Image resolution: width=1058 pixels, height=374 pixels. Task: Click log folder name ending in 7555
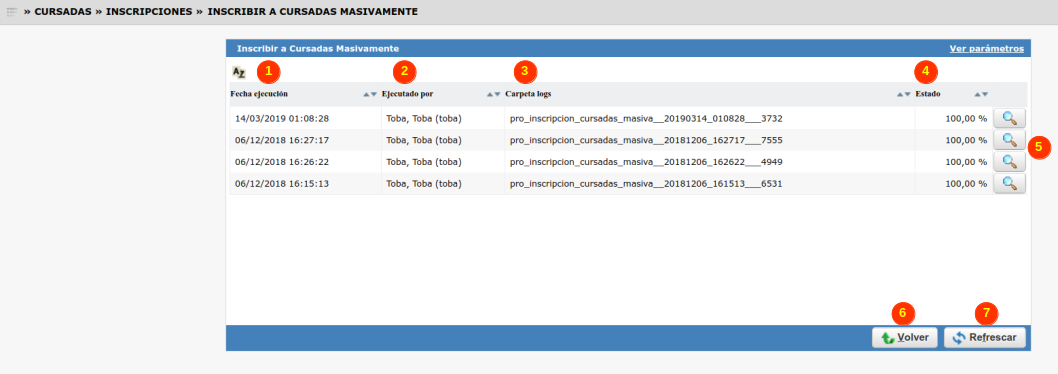pyautogui.click(x=646, y=140)
